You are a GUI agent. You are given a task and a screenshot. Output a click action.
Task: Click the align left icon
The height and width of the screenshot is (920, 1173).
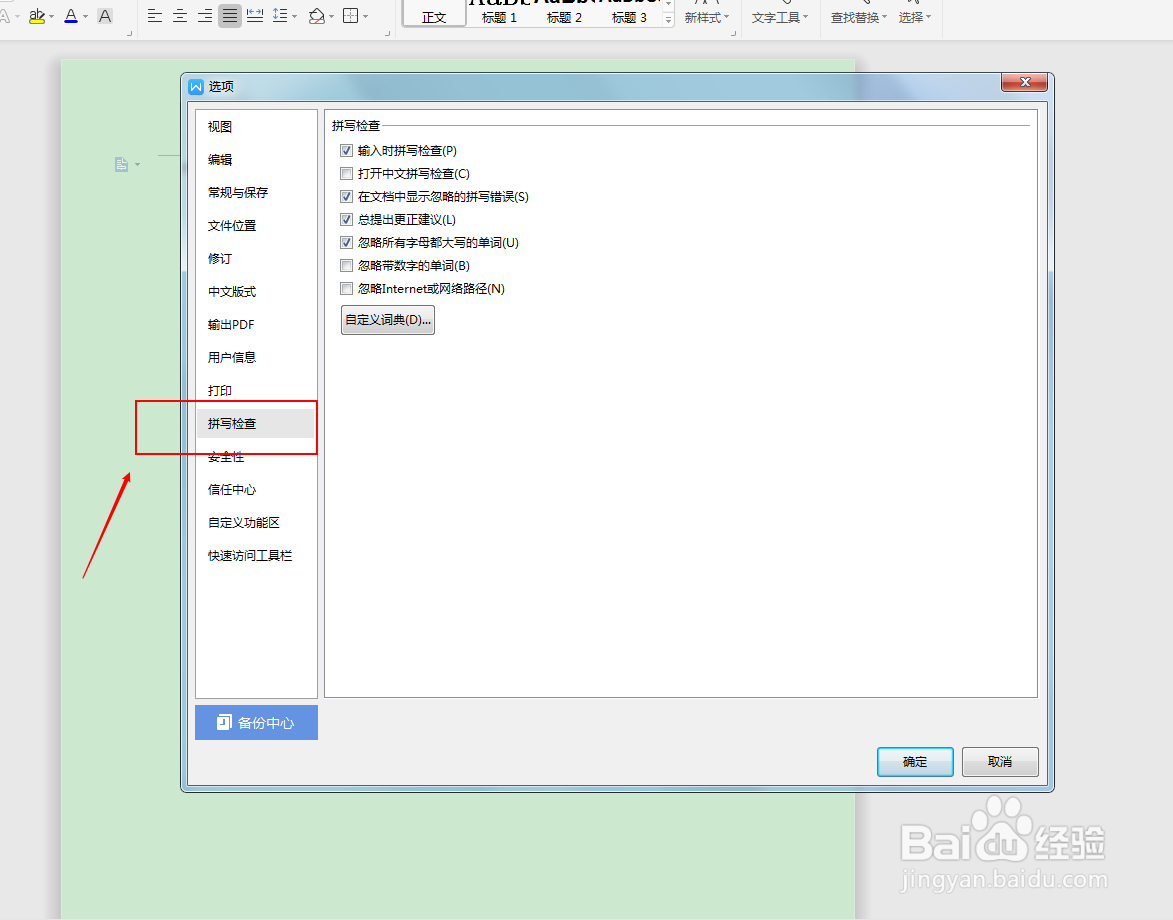pyautogui.click(x=153, y=16)
